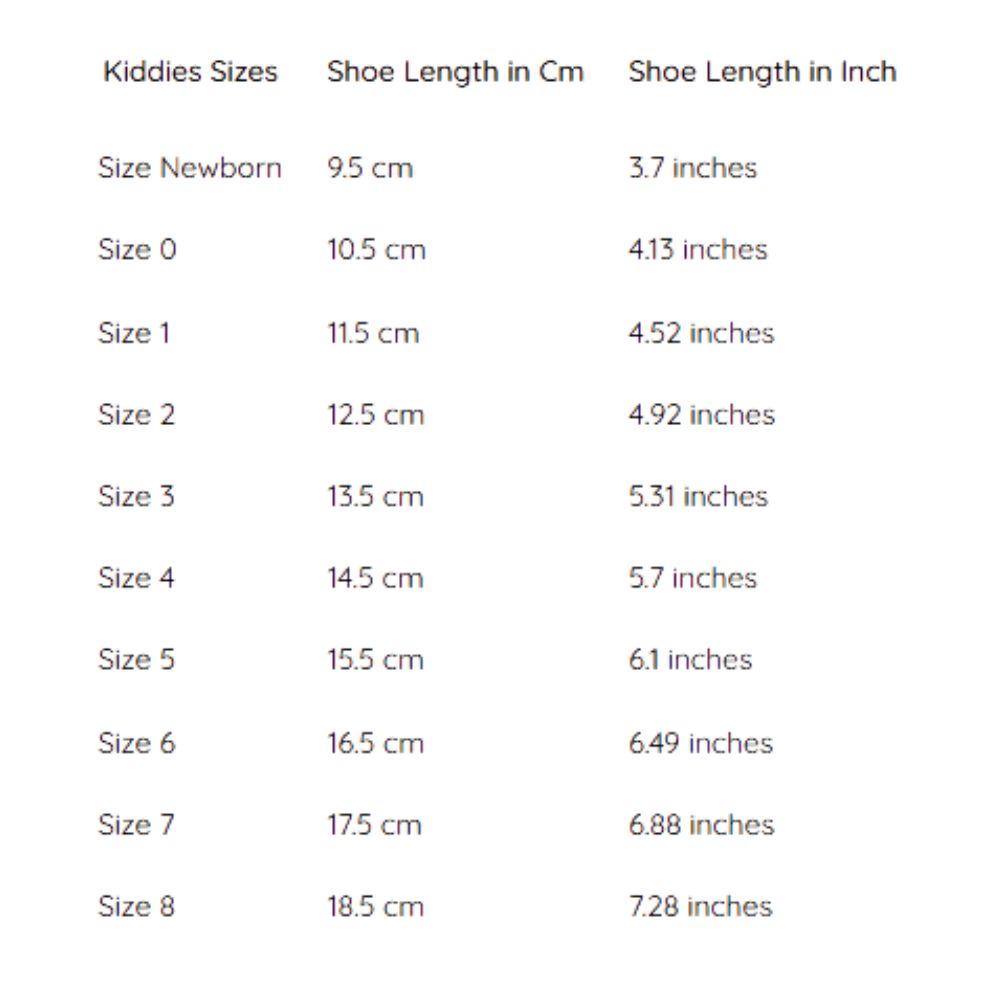Select the Size Newborn row label
Image resolution: width=1000 pixels, height=1000 pixels.
click(190, 167)
